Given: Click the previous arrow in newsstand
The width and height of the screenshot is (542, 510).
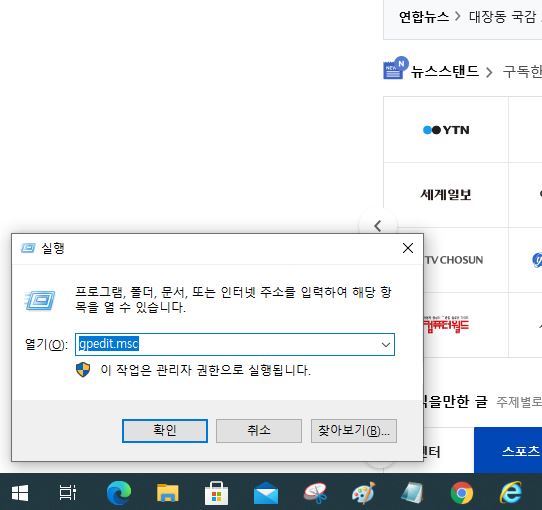Looking at the screenshot, I should (x=378, y=226).
